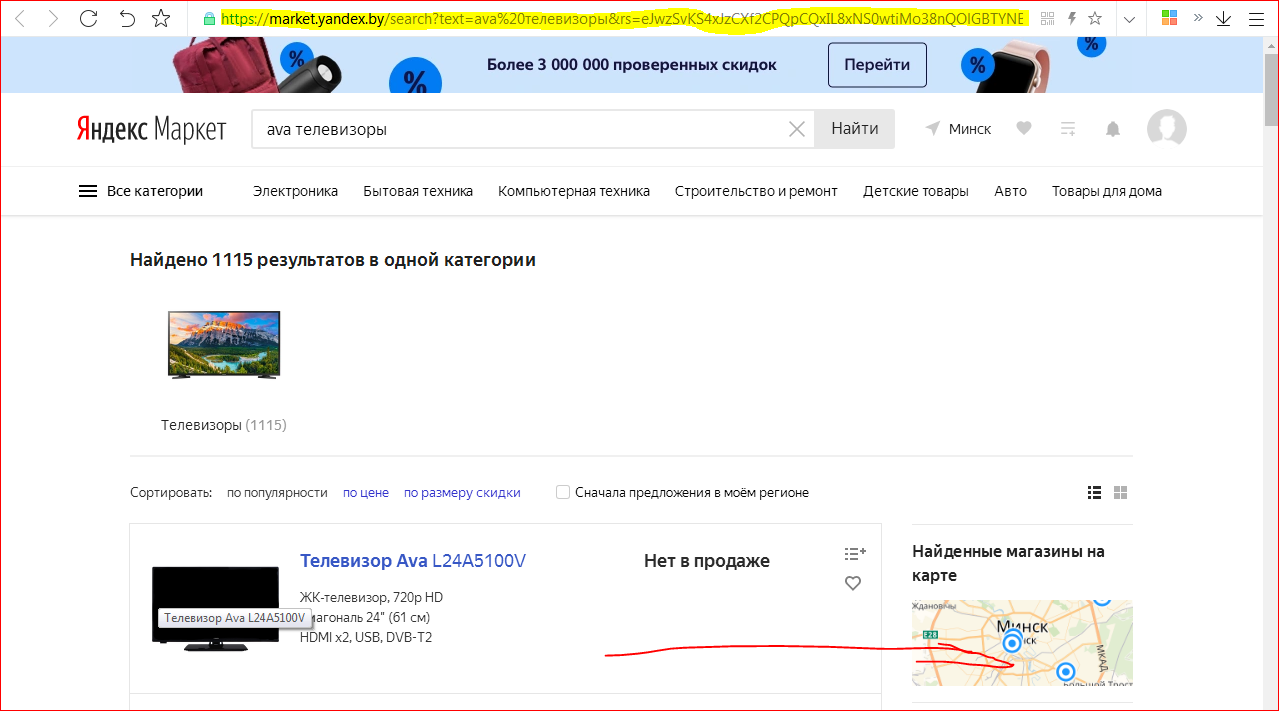Click the Телевизоры category thumbnail image

click(224, 344)
